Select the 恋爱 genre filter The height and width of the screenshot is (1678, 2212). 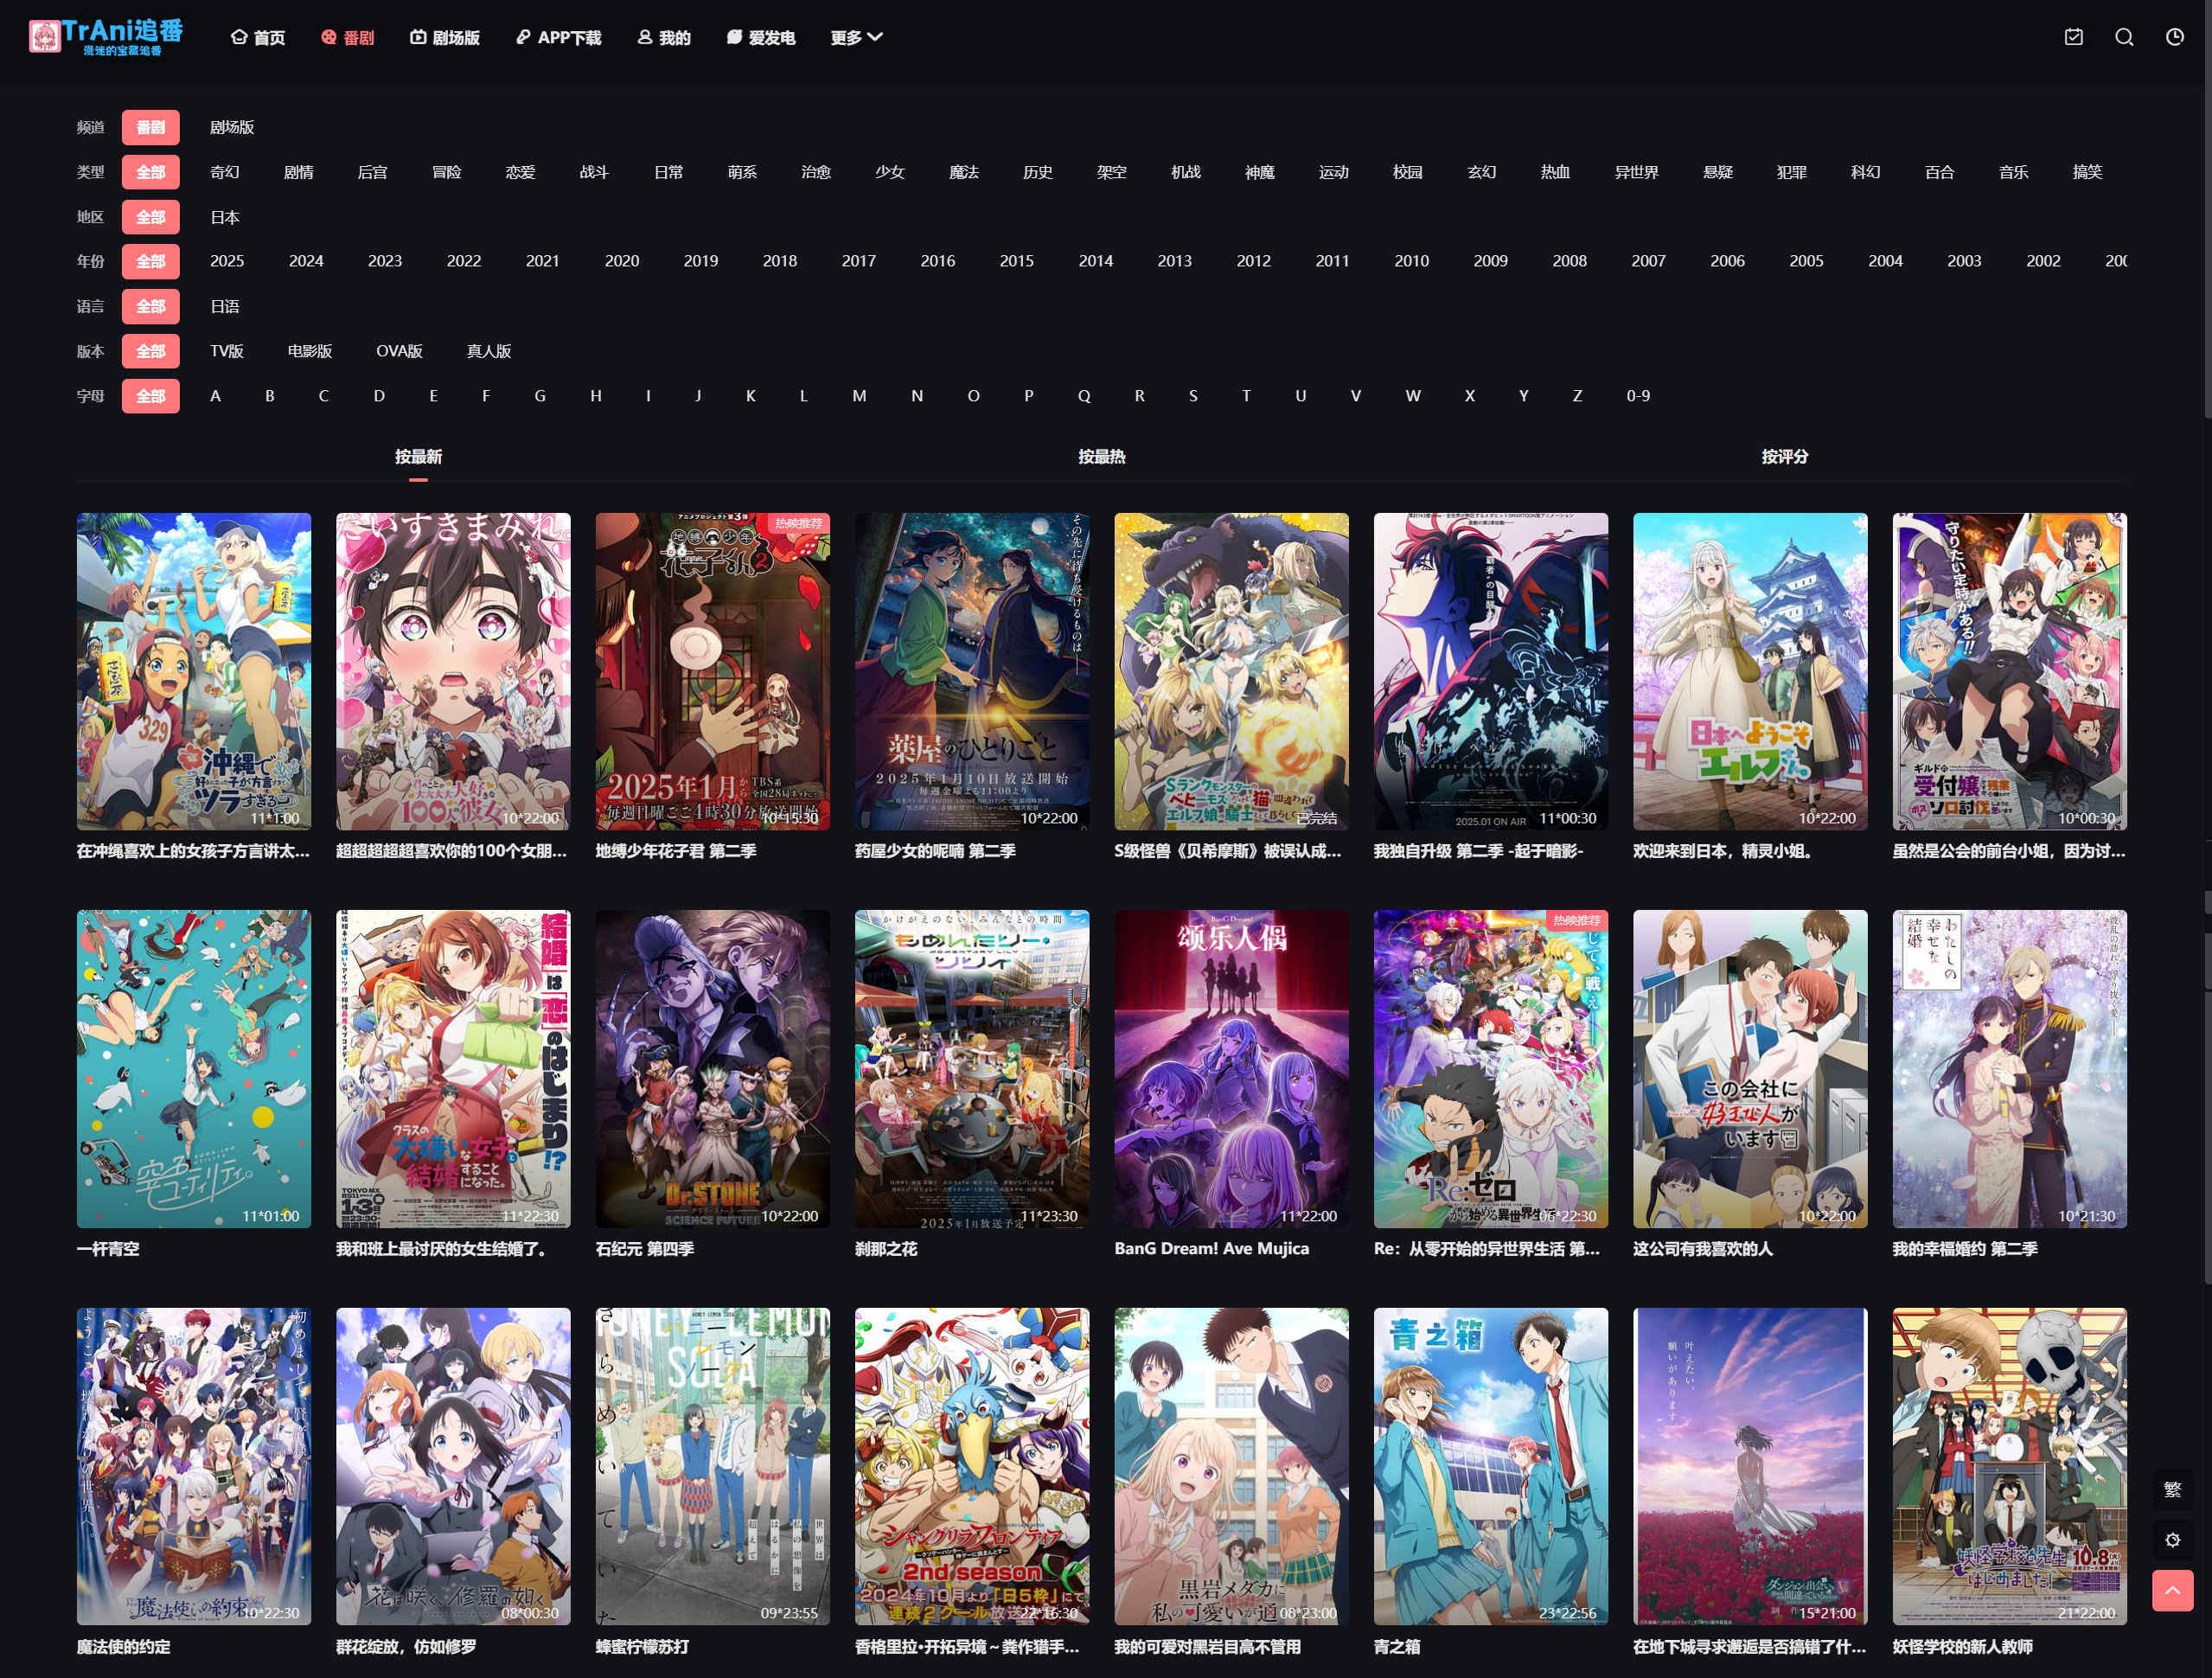point(519,172)
